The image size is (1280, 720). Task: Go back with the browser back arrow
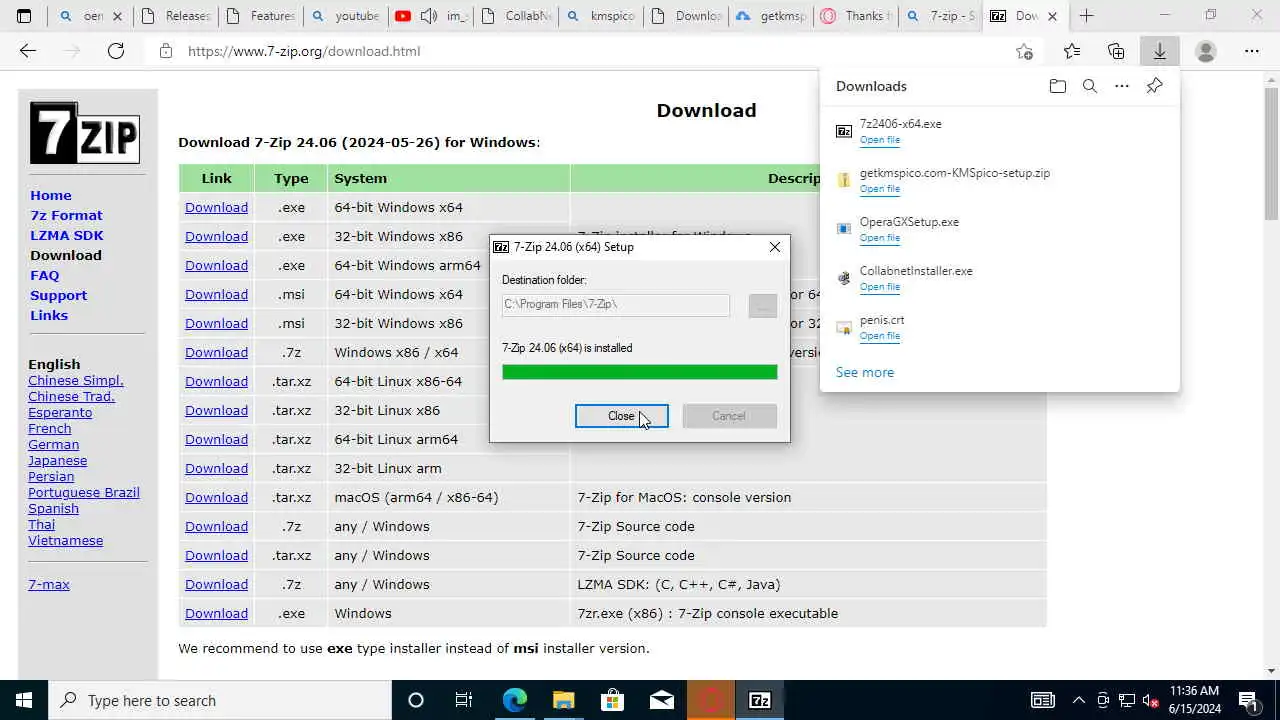[28, 51]
